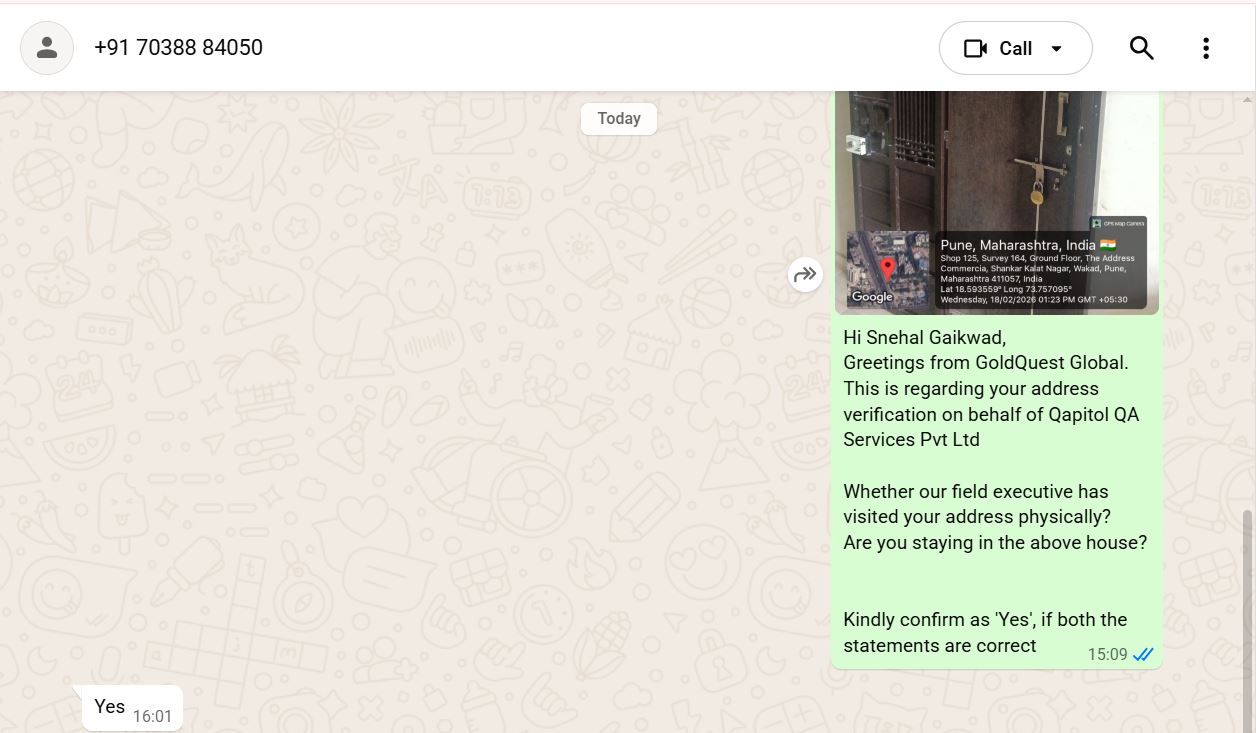Click the blue double-tick read receipt
1256x733 pixels.
point(1143,655)
